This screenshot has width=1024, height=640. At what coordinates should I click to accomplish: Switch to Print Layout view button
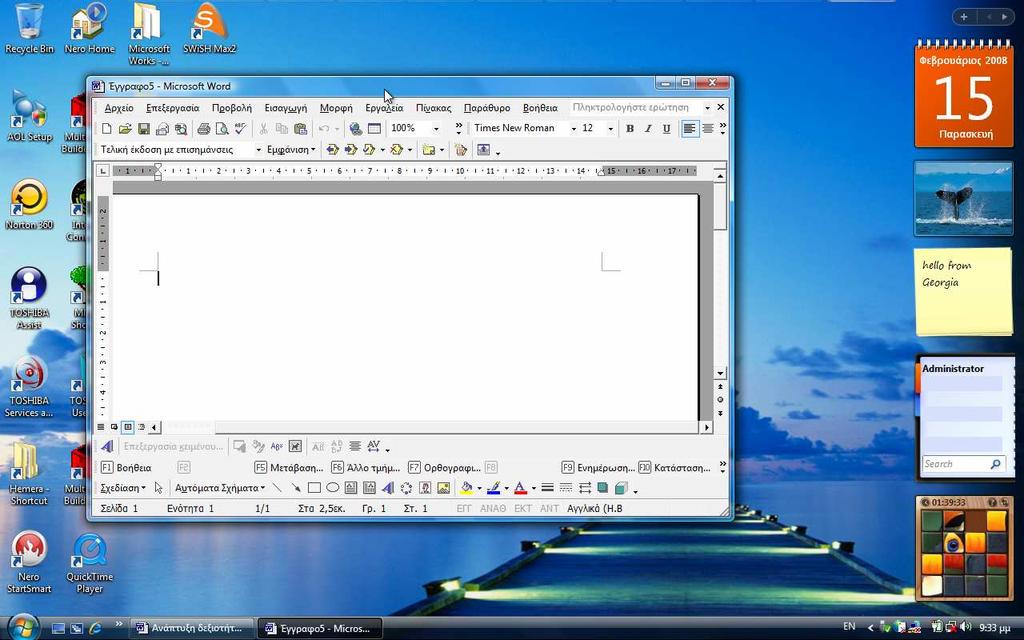pos(128,427)
